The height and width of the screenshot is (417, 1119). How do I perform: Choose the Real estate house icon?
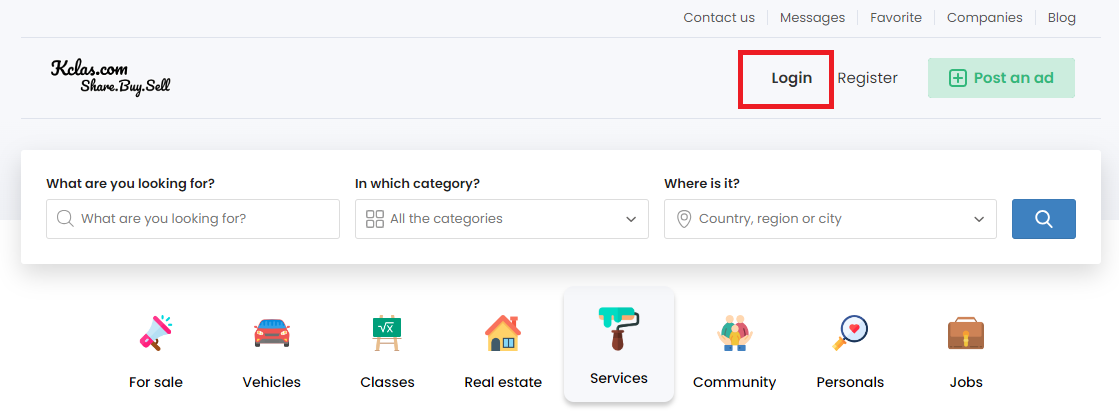click(x=503, y=333)
